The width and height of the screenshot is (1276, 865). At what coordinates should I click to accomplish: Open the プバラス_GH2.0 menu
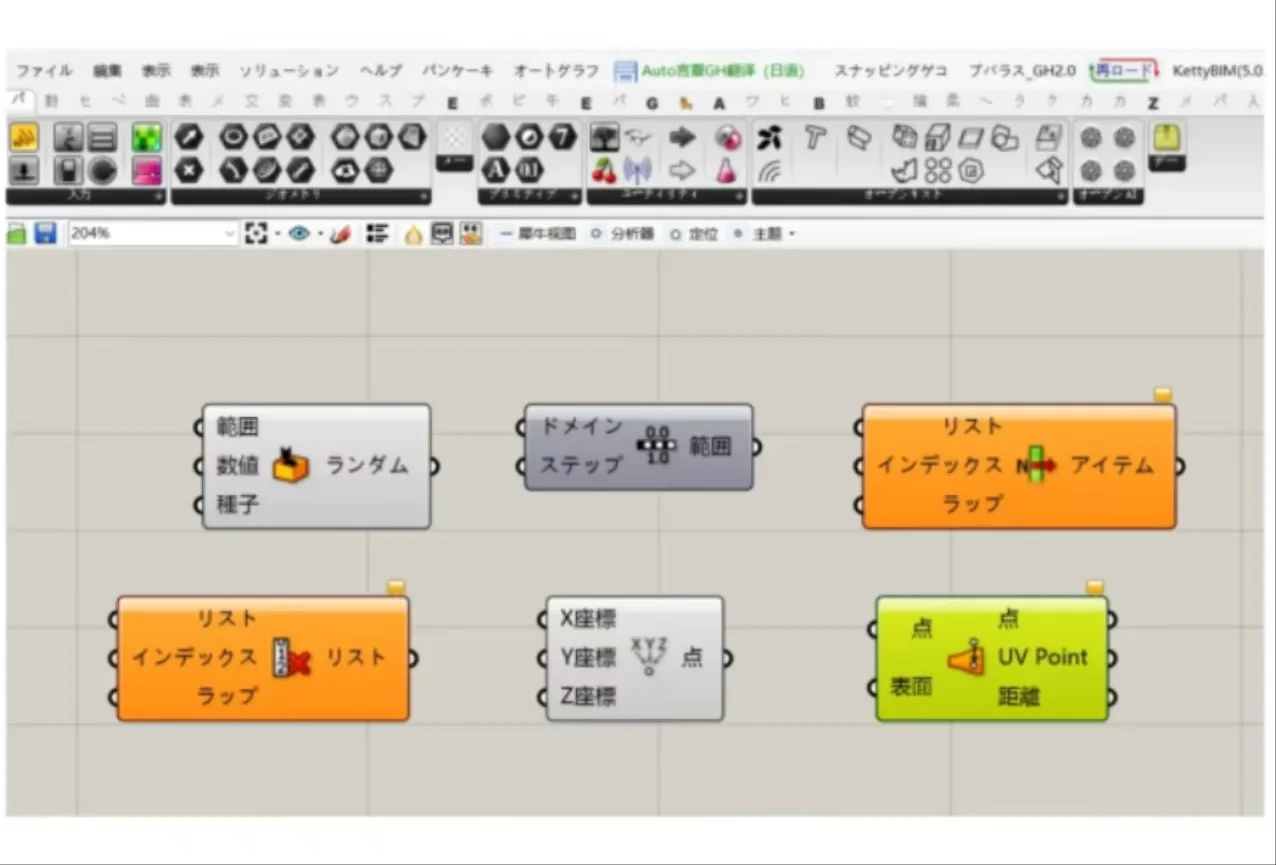click(1022, 71)
